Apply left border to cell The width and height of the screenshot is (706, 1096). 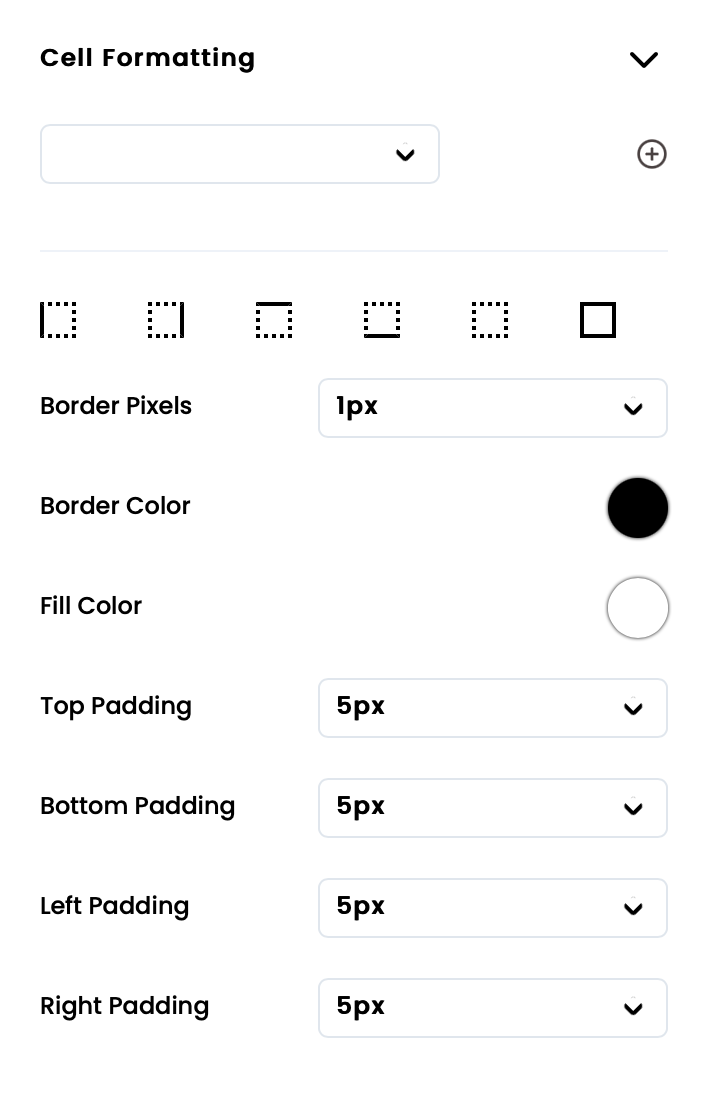(x=58, y=320)
